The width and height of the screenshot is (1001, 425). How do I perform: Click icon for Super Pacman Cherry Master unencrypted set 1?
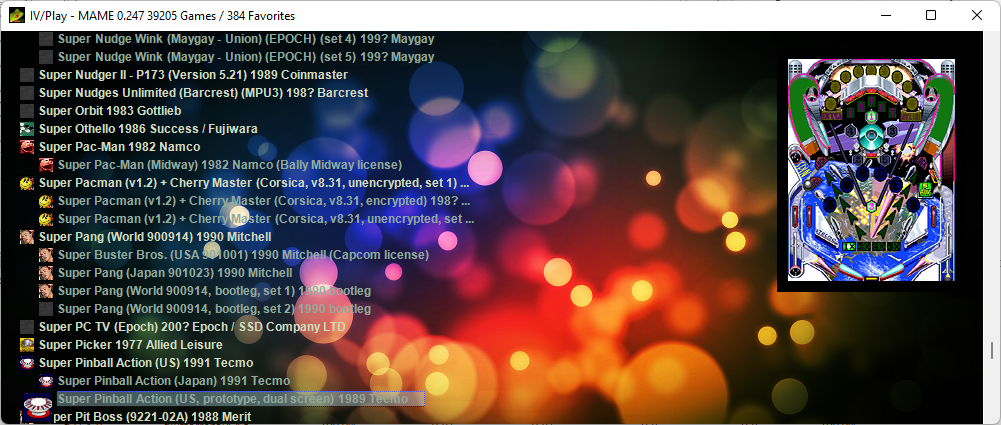(27, 183)
